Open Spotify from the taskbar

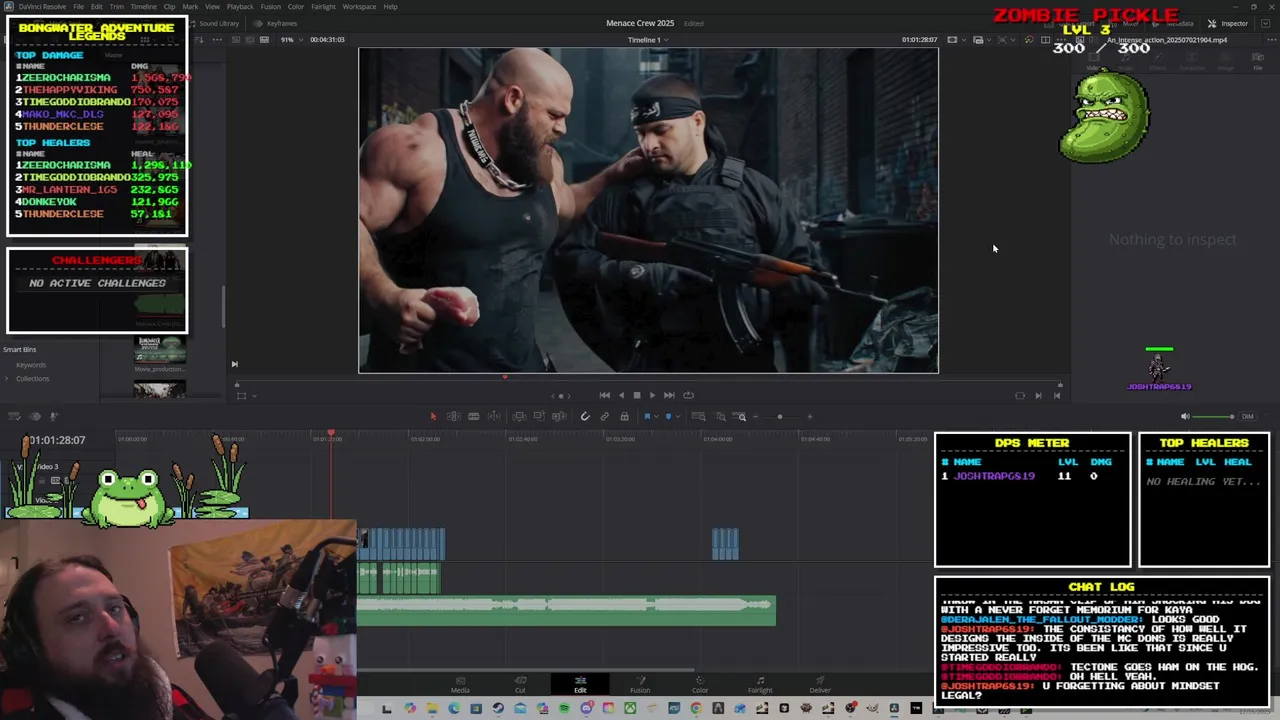pos(564,709)
